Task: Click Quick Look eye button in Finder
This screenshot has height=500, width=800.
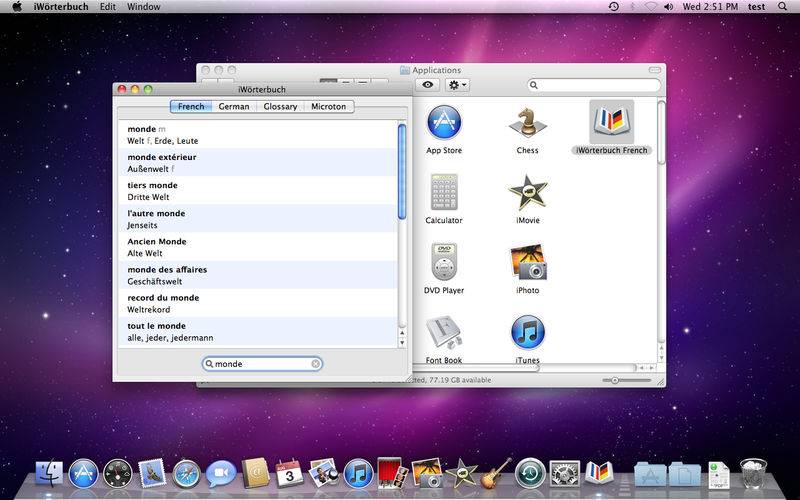Action: 428,85
